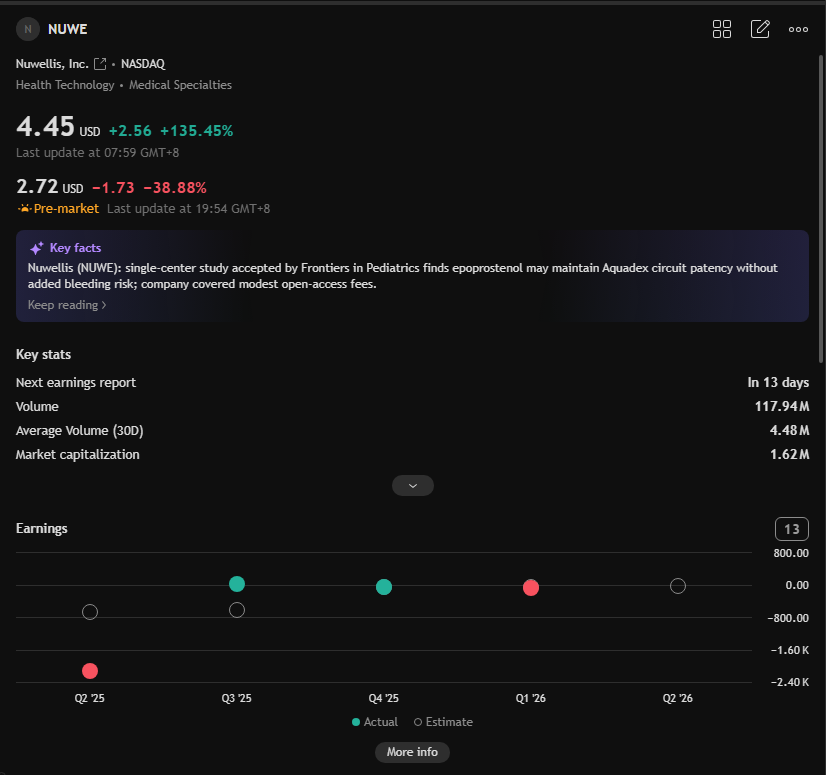Click the Q1 '26 actual red dot
The width and height of the screenshot is (826, 775).
(531, 587)
